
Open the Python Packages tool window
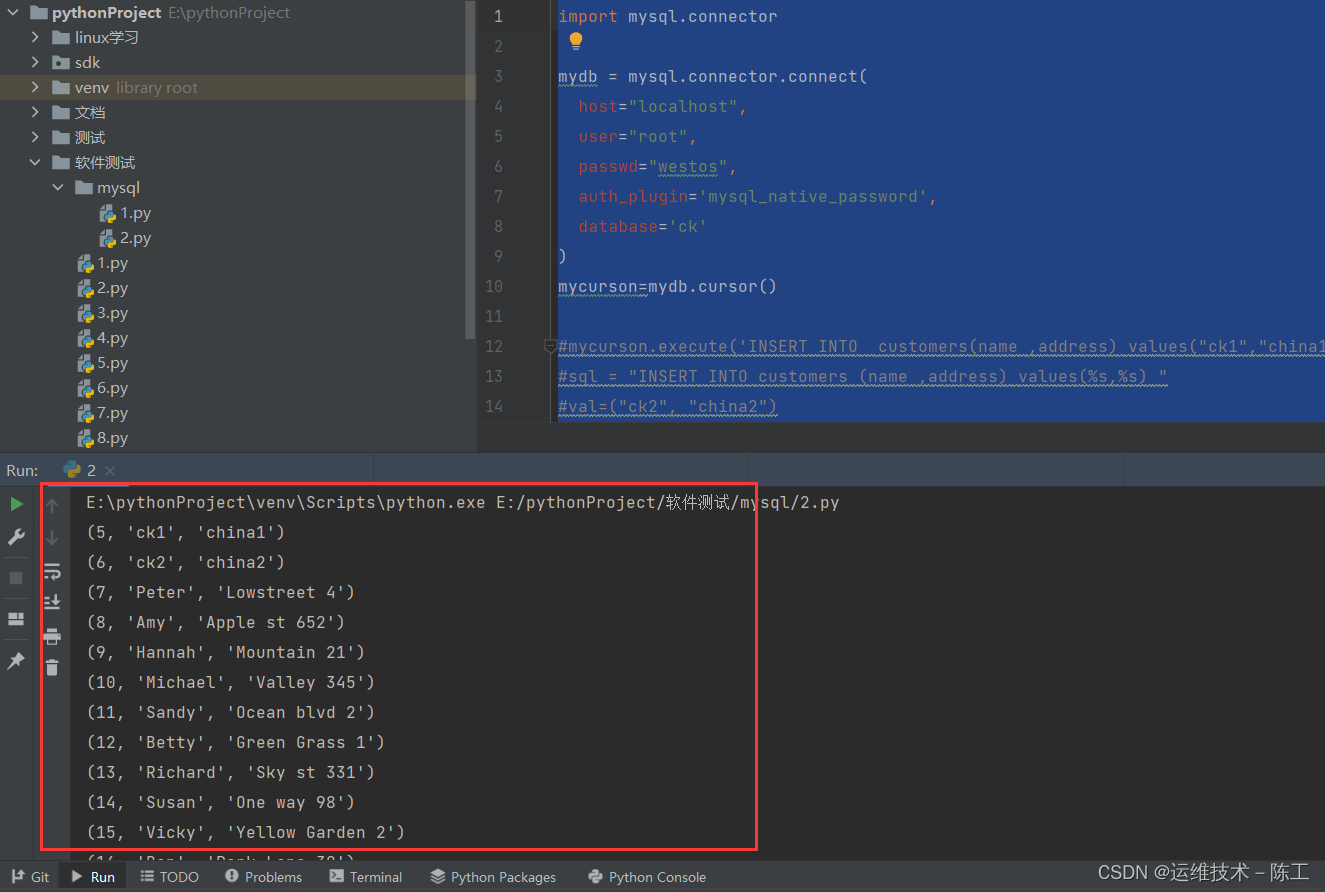493,877
